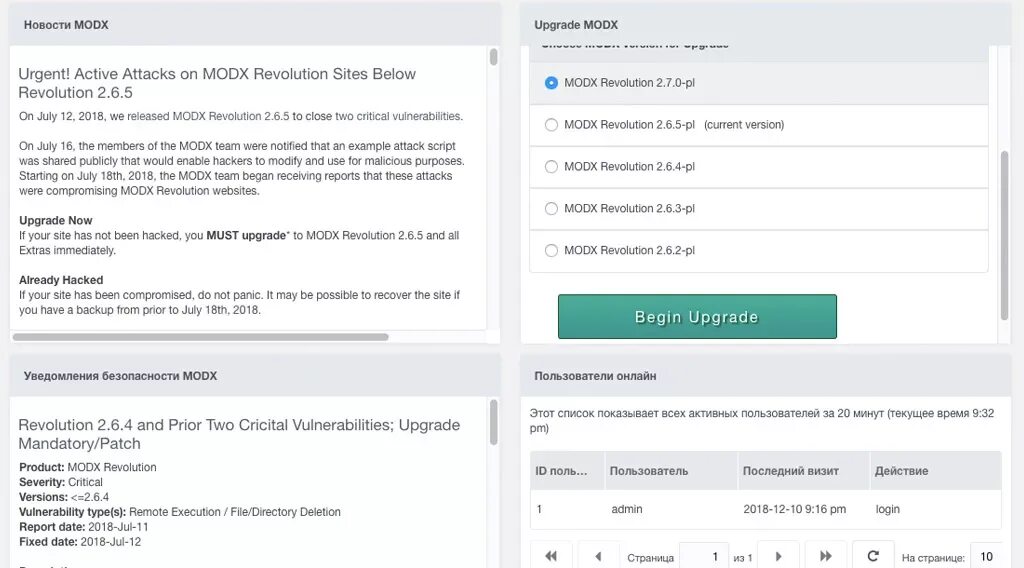Screen dimensions: 1024x568
Task: Choose MODX Revolution 2.6.4-pl radio option
Action: pyautogui.click(x=551, y=166)
